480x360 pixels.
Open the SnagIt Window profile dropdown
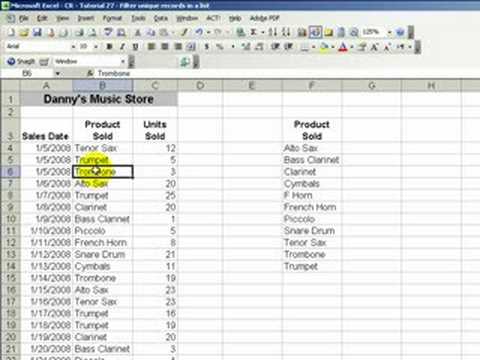point(123,61)
